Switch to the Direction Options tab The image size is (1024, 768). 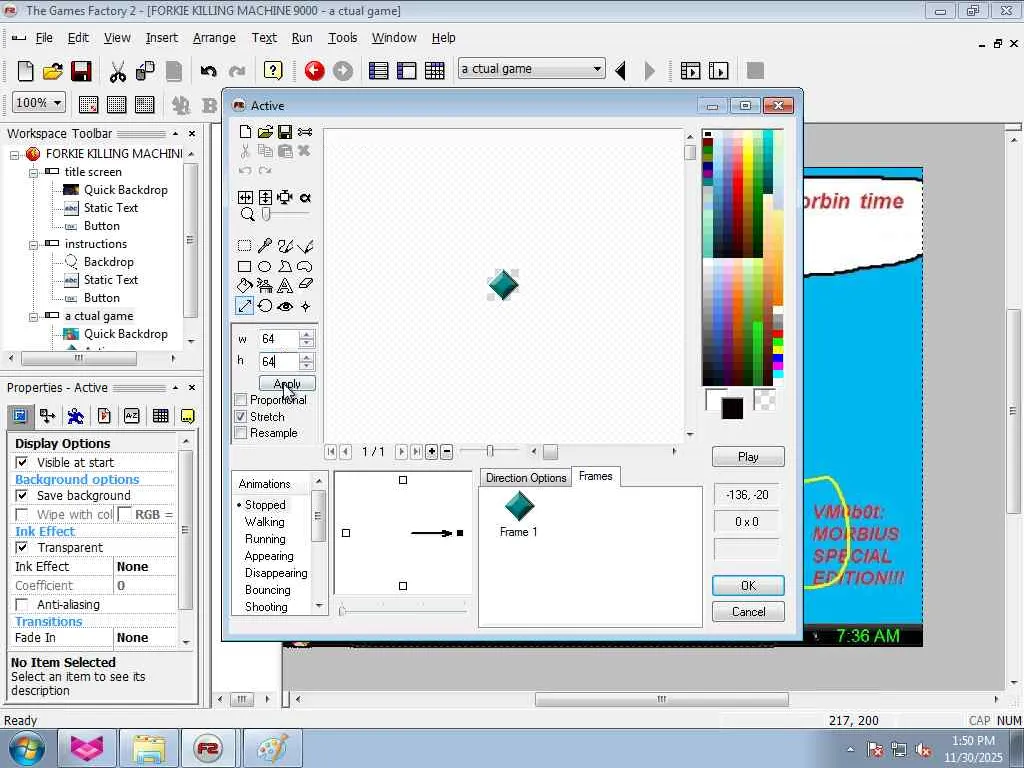tap(526, 477)
